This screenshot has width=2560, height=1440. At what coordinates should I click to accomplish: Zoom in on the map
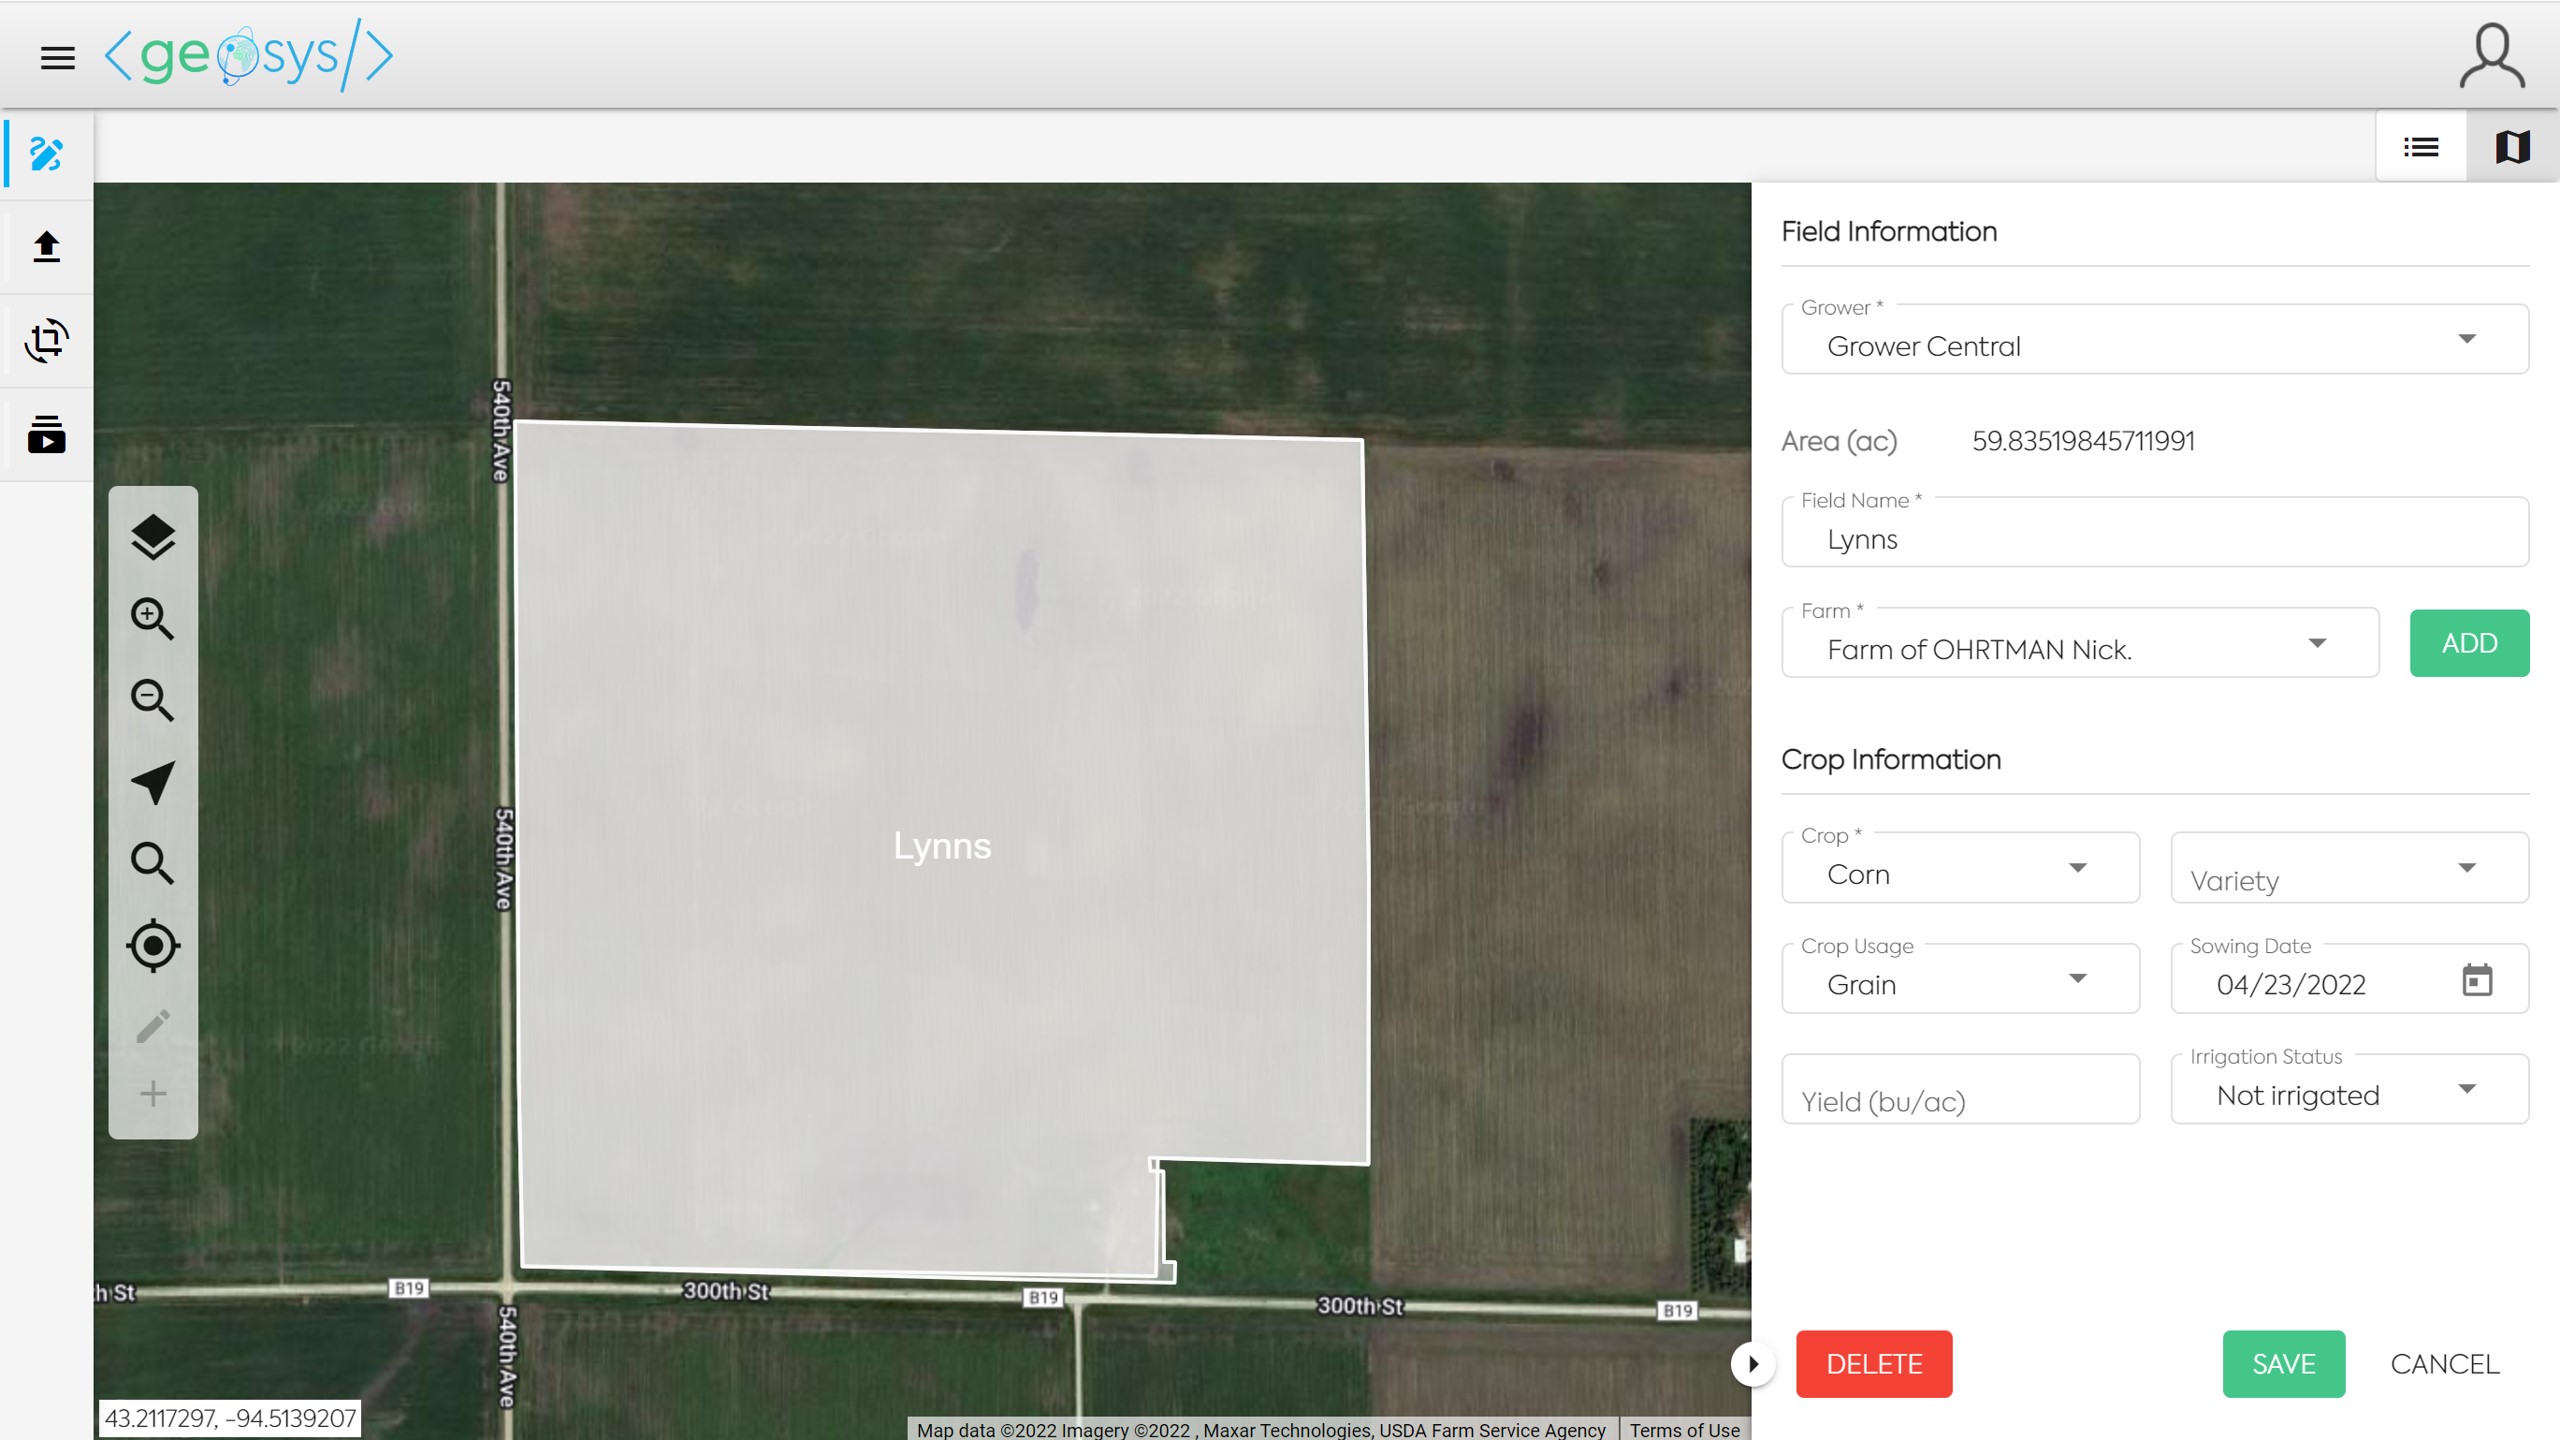(x=153, y=619)
